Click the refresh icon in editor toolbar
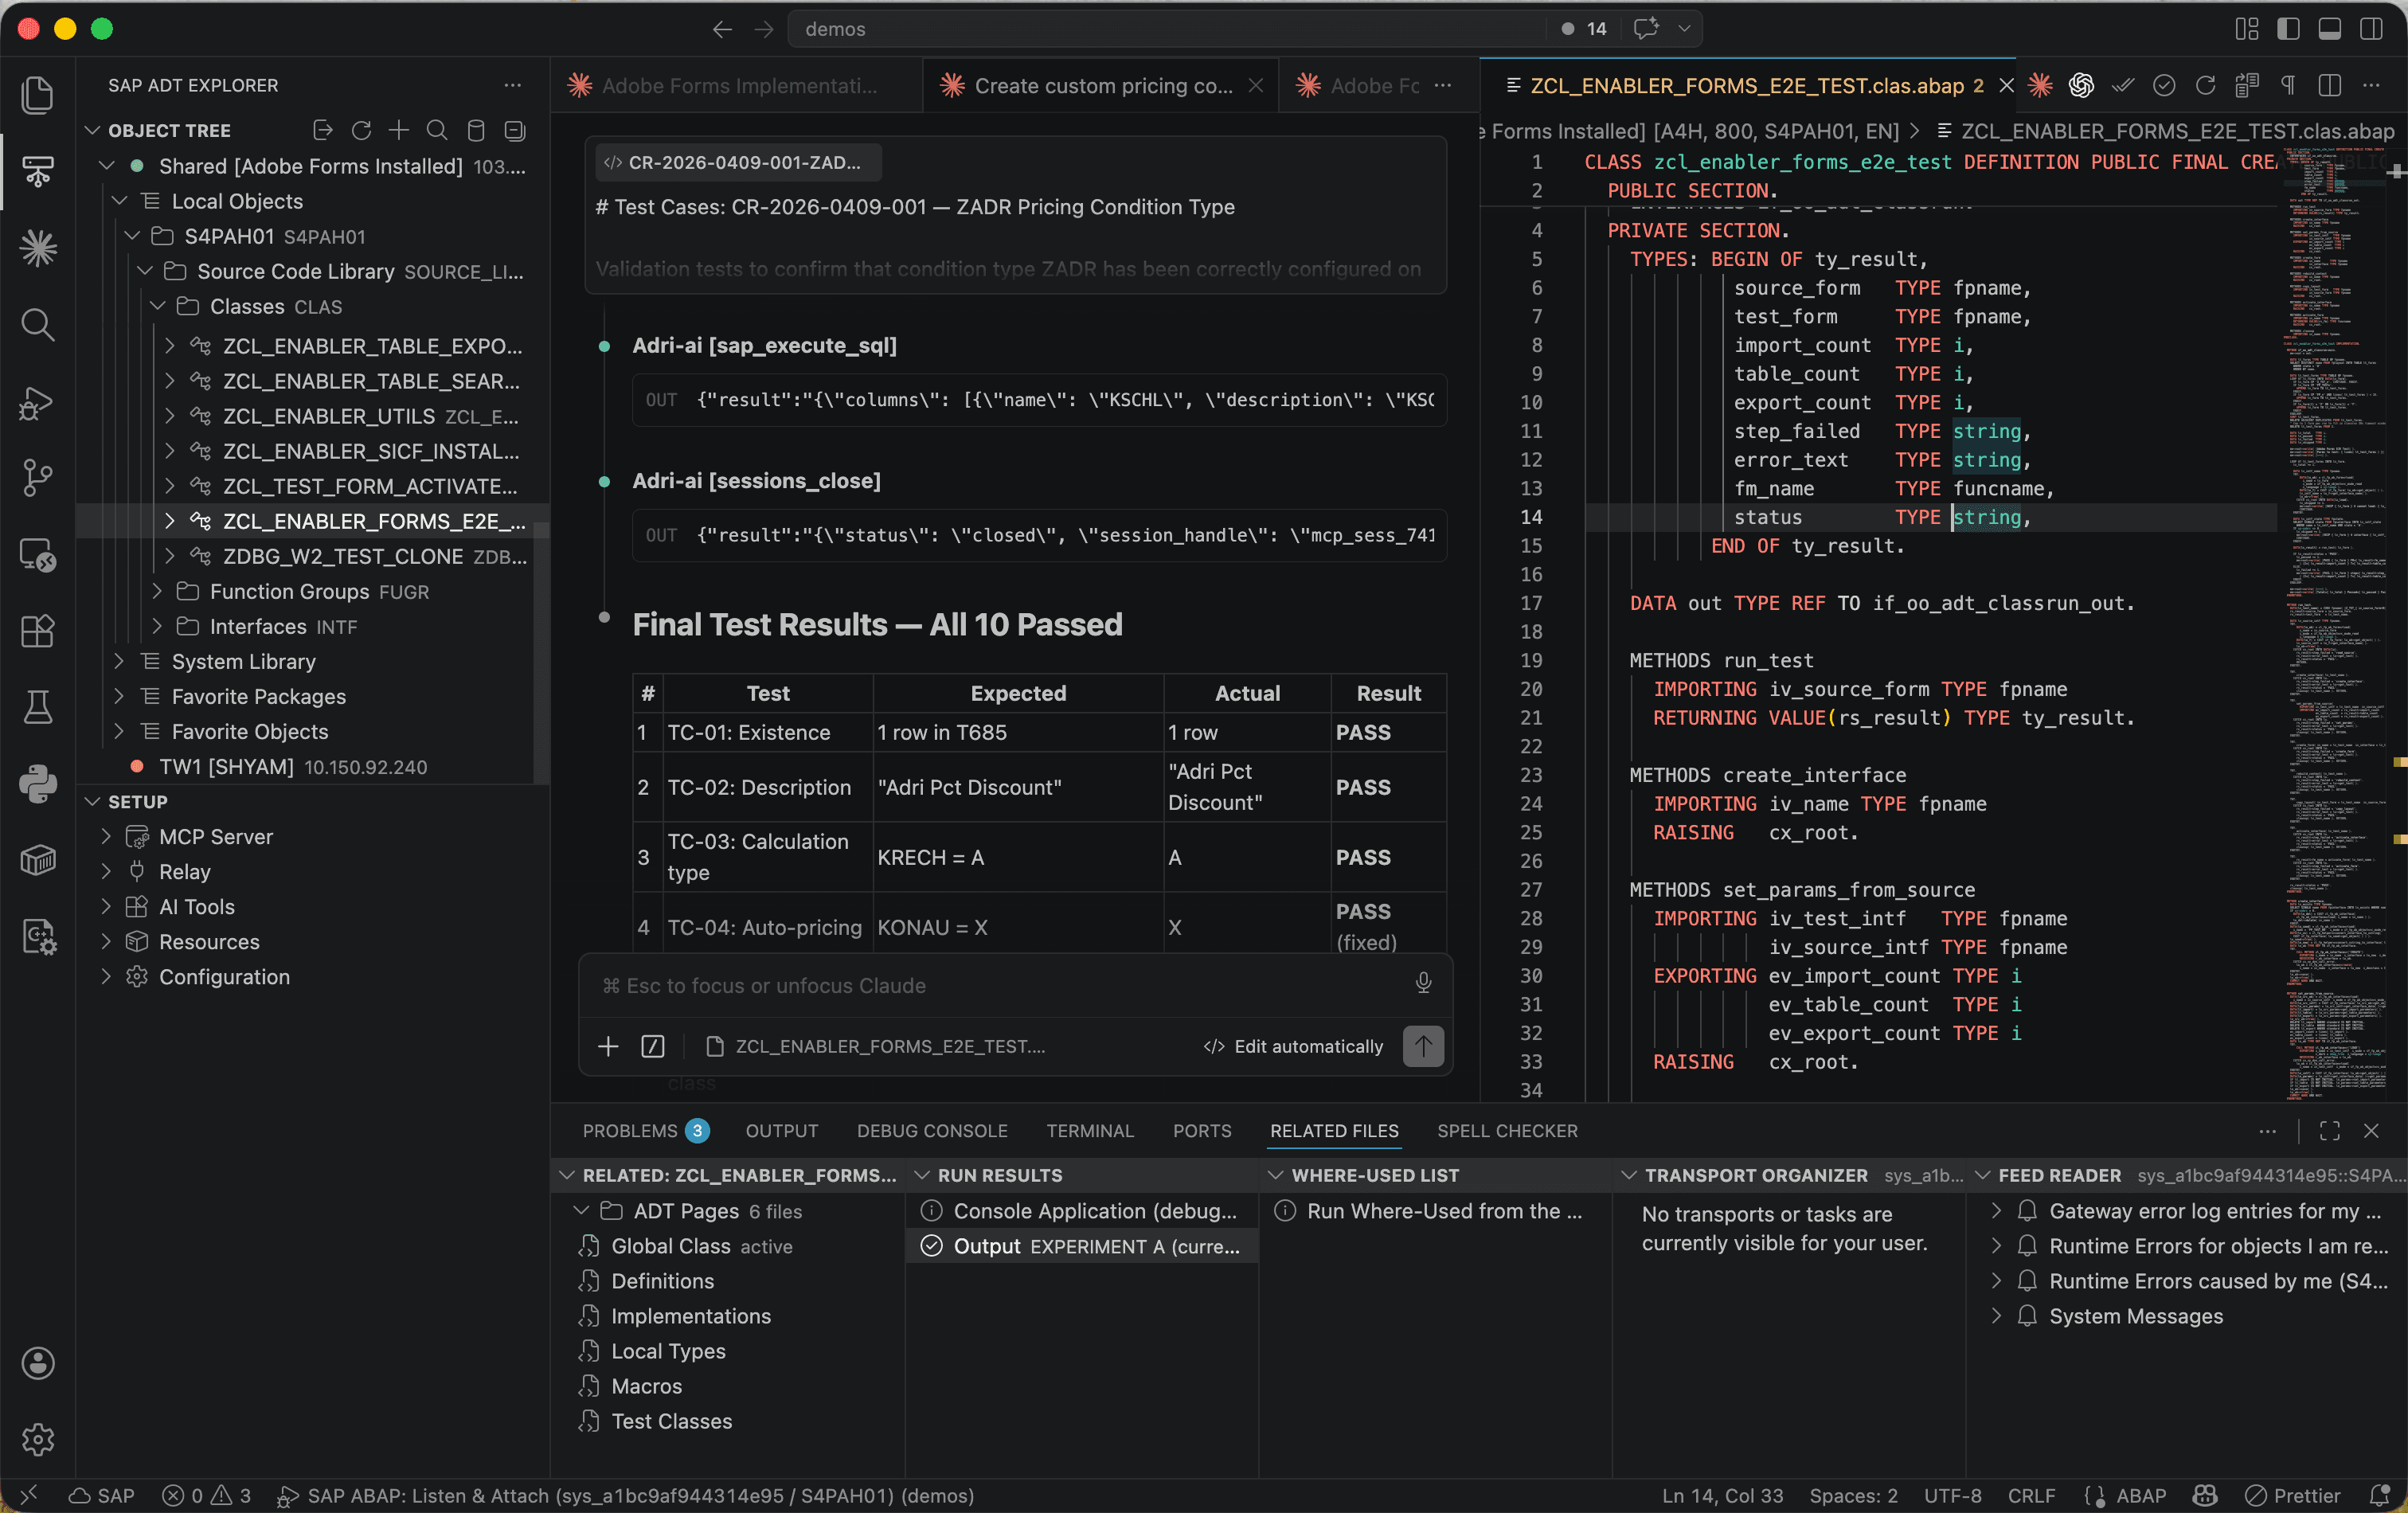This screenshot has height=1513, width=2408. 2205,85
